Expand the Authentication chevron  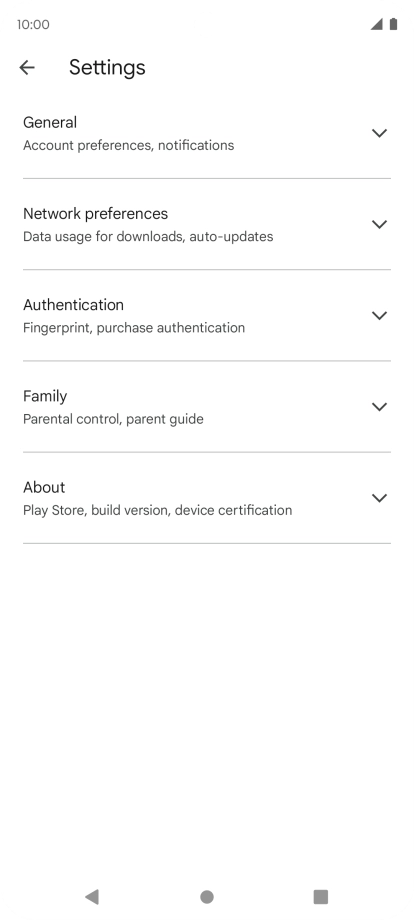pyautogui.click(x=379, y=316)
